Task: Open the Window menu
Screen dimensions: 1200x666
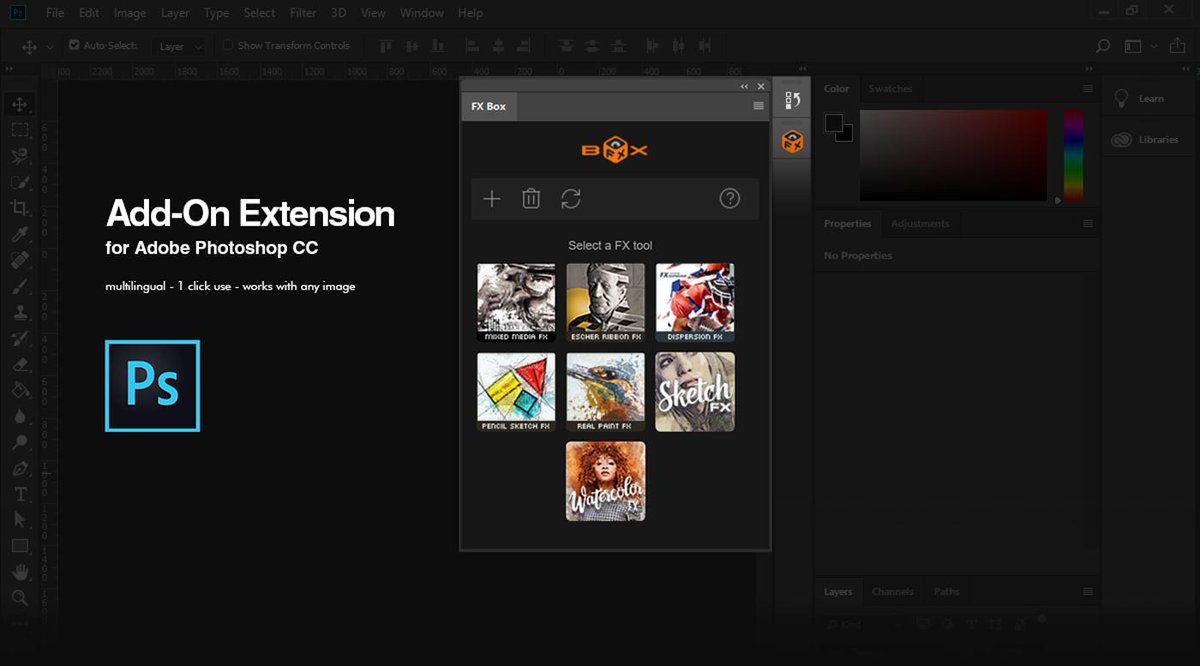Action: 422,13
